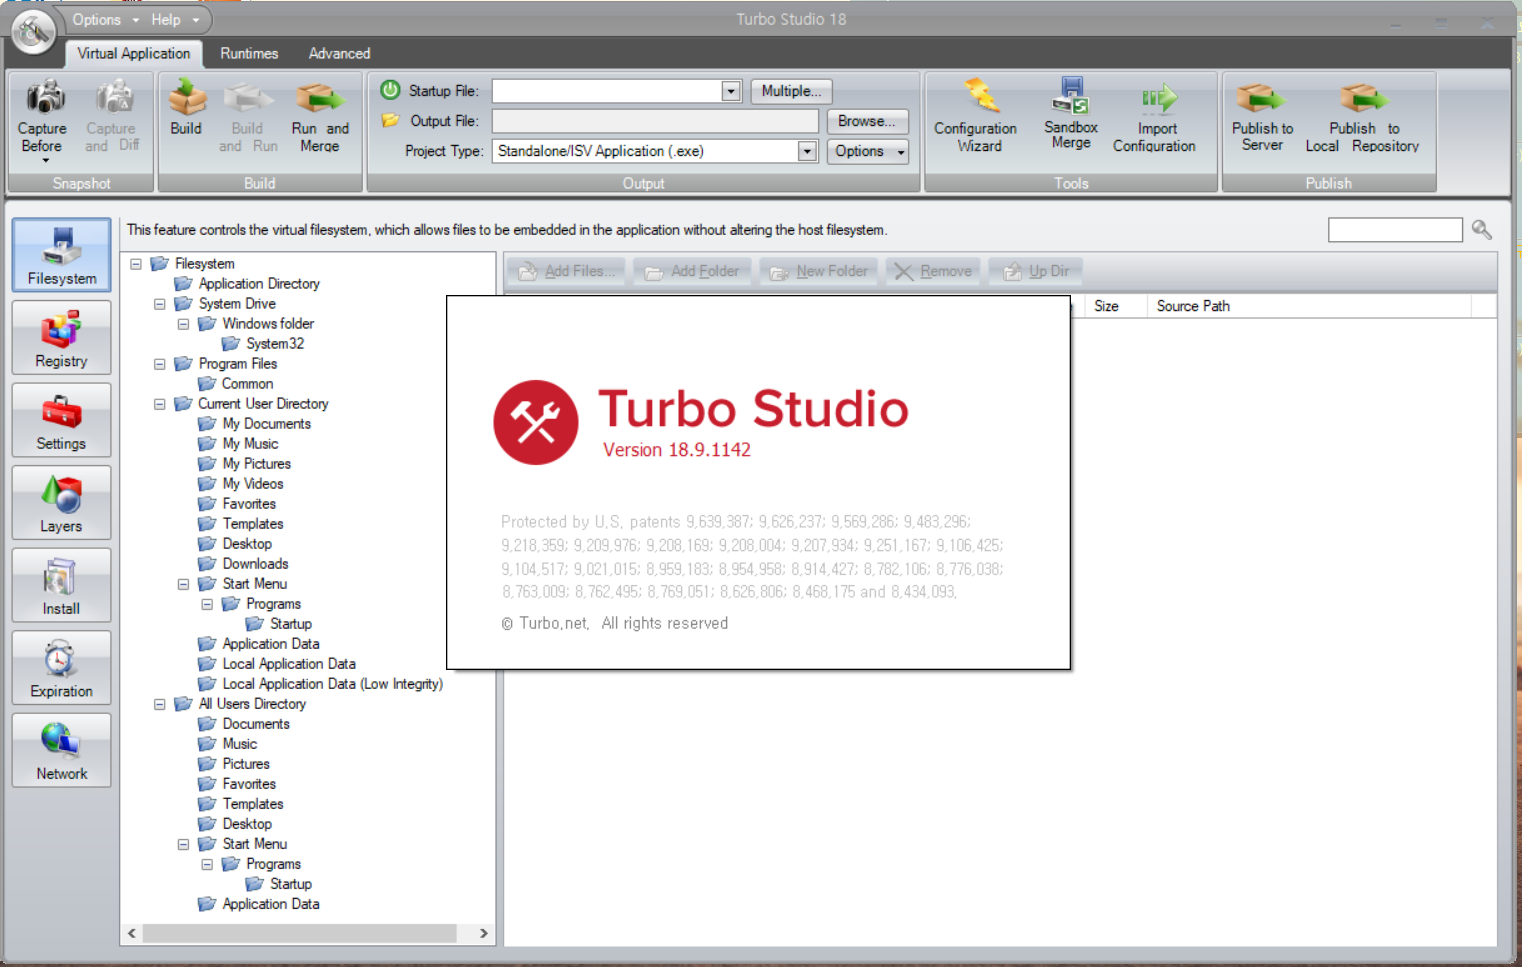This screenshot has width=1522, height=967.
Task: Switch to the Runtimes tab
Action: [249, 53]
